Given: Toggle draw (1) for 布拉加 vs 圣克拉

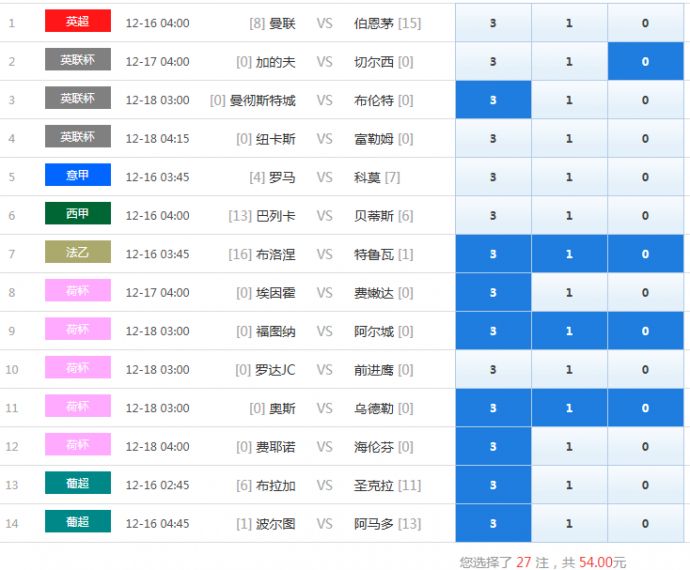Looking at the screenshot, I should click(569, 485).
